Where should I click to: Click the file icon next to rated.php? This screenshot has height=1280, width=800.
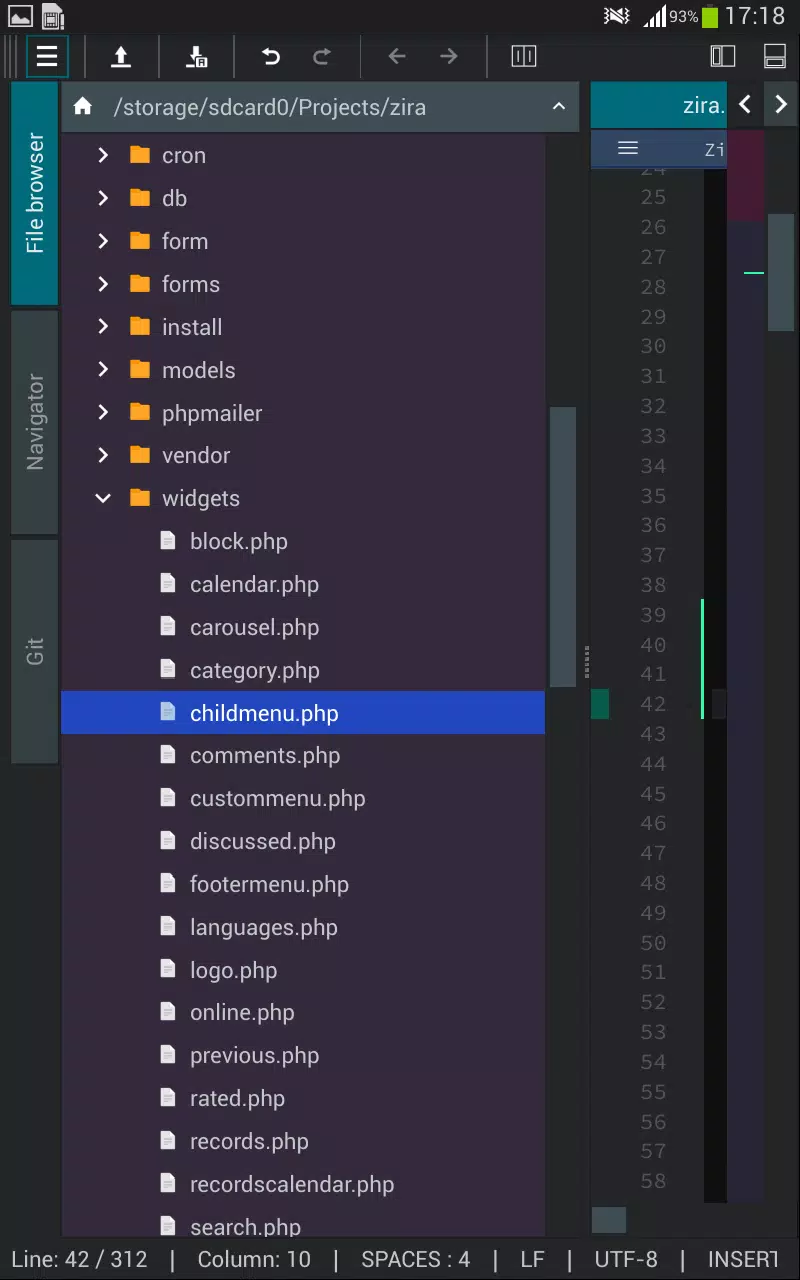point(168,1097)
